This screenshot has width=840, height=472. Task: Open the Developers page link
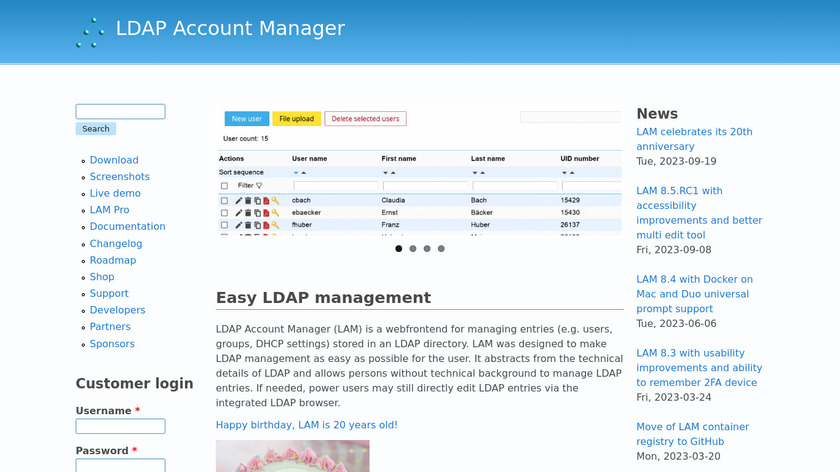(x=117, y=310)
